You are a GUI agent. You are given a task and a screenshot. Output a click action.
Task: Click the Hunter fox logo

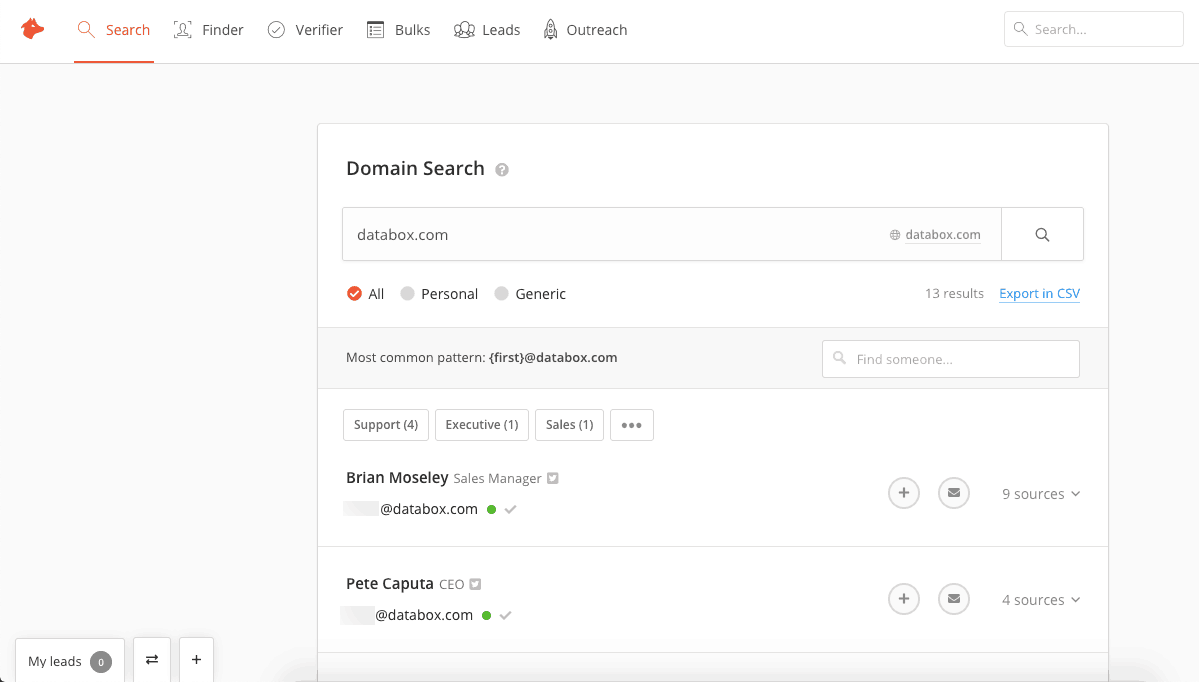click(33, 29)
